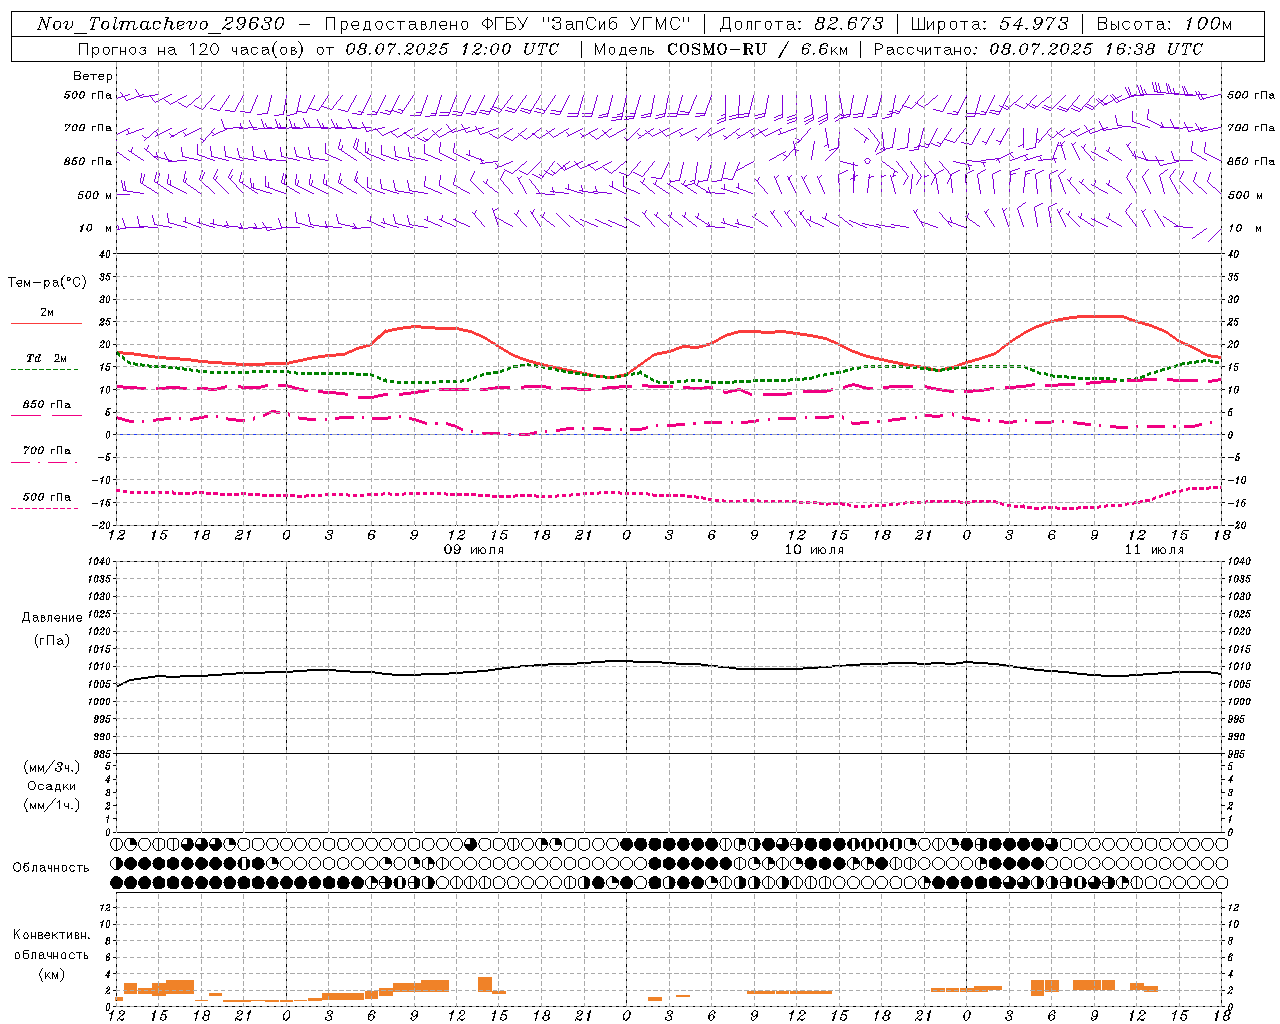Click the 'Td 2м' dew point legend entry

[46, 358]
